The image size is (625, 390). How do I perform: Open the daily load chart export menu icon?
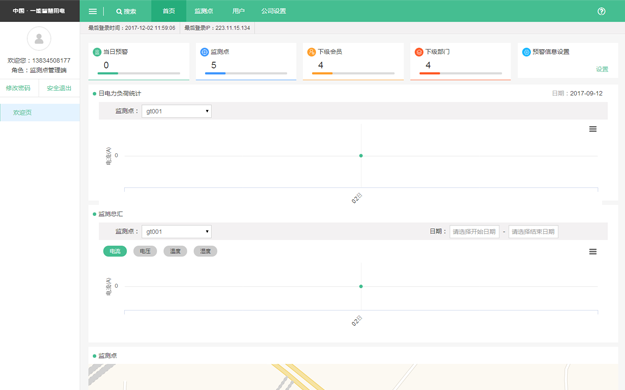tap(593, 129)
